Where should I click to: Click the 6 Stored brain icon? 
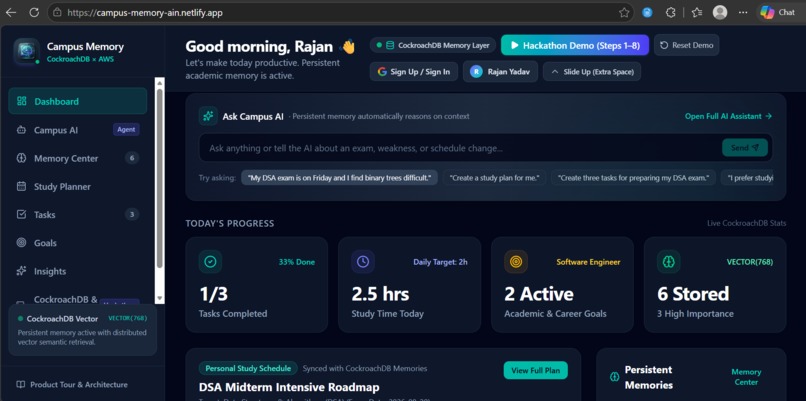669,262
